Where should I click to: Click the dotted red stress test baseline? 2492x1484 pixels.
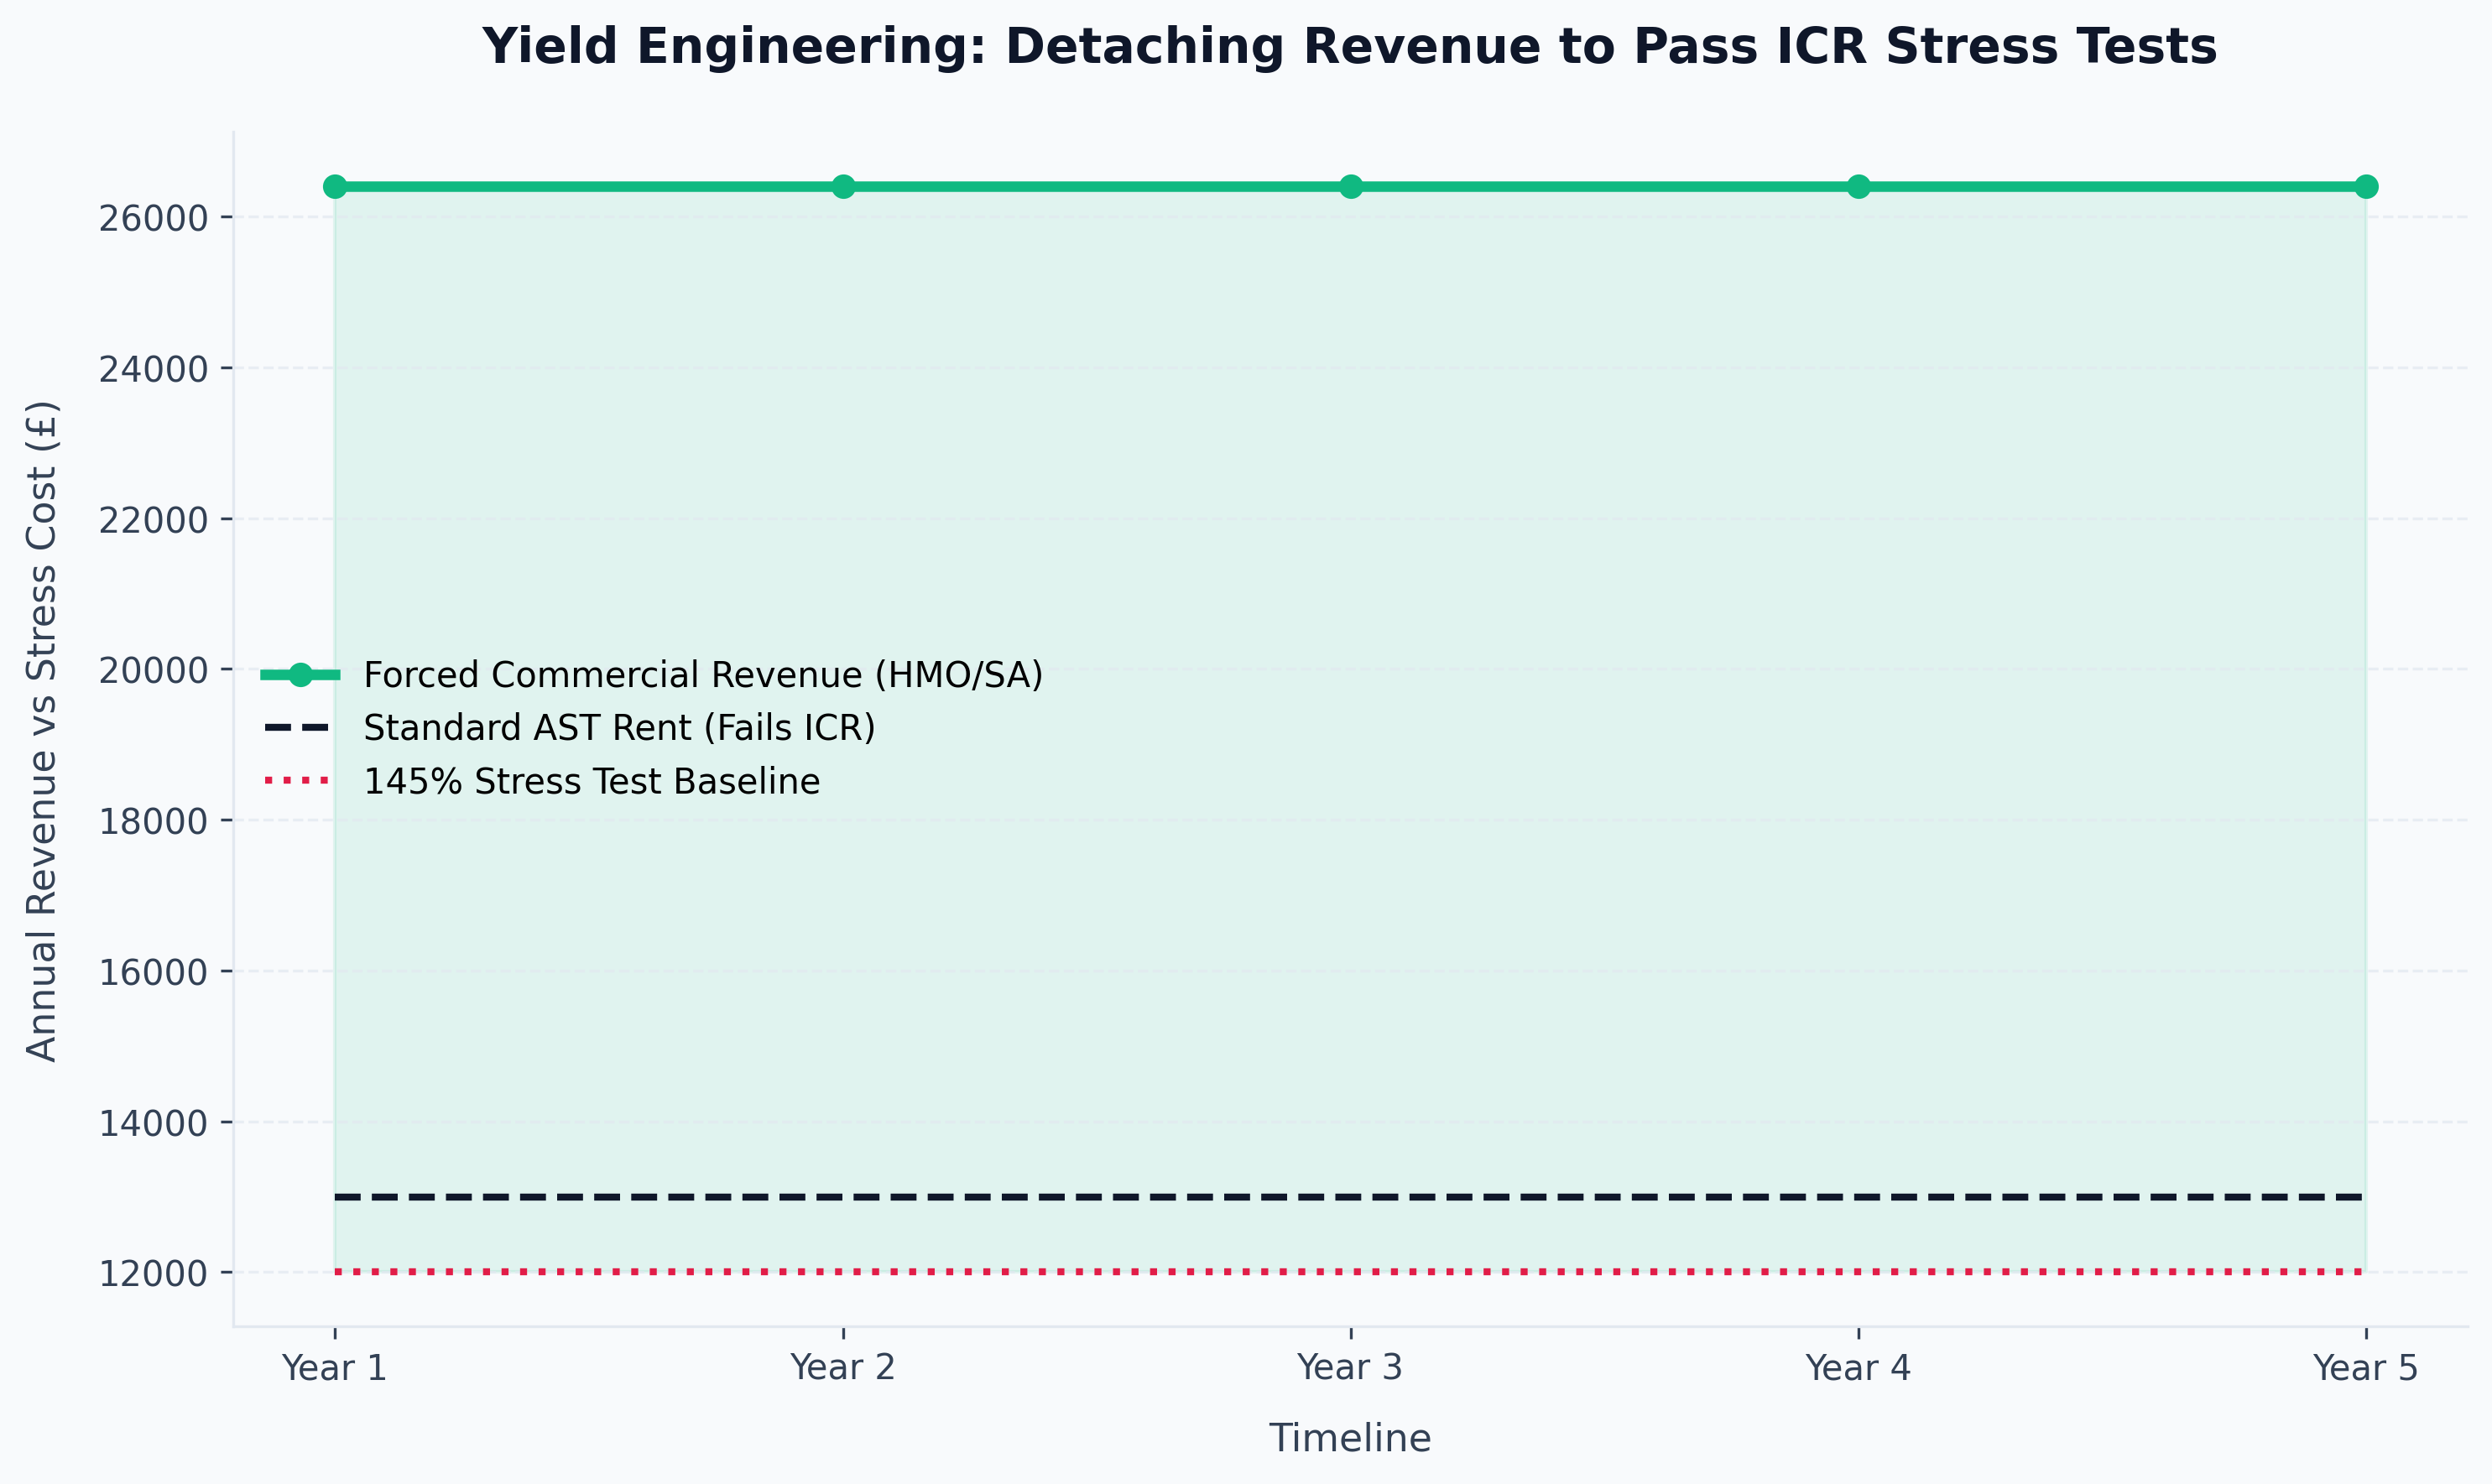[1350, 1272]
